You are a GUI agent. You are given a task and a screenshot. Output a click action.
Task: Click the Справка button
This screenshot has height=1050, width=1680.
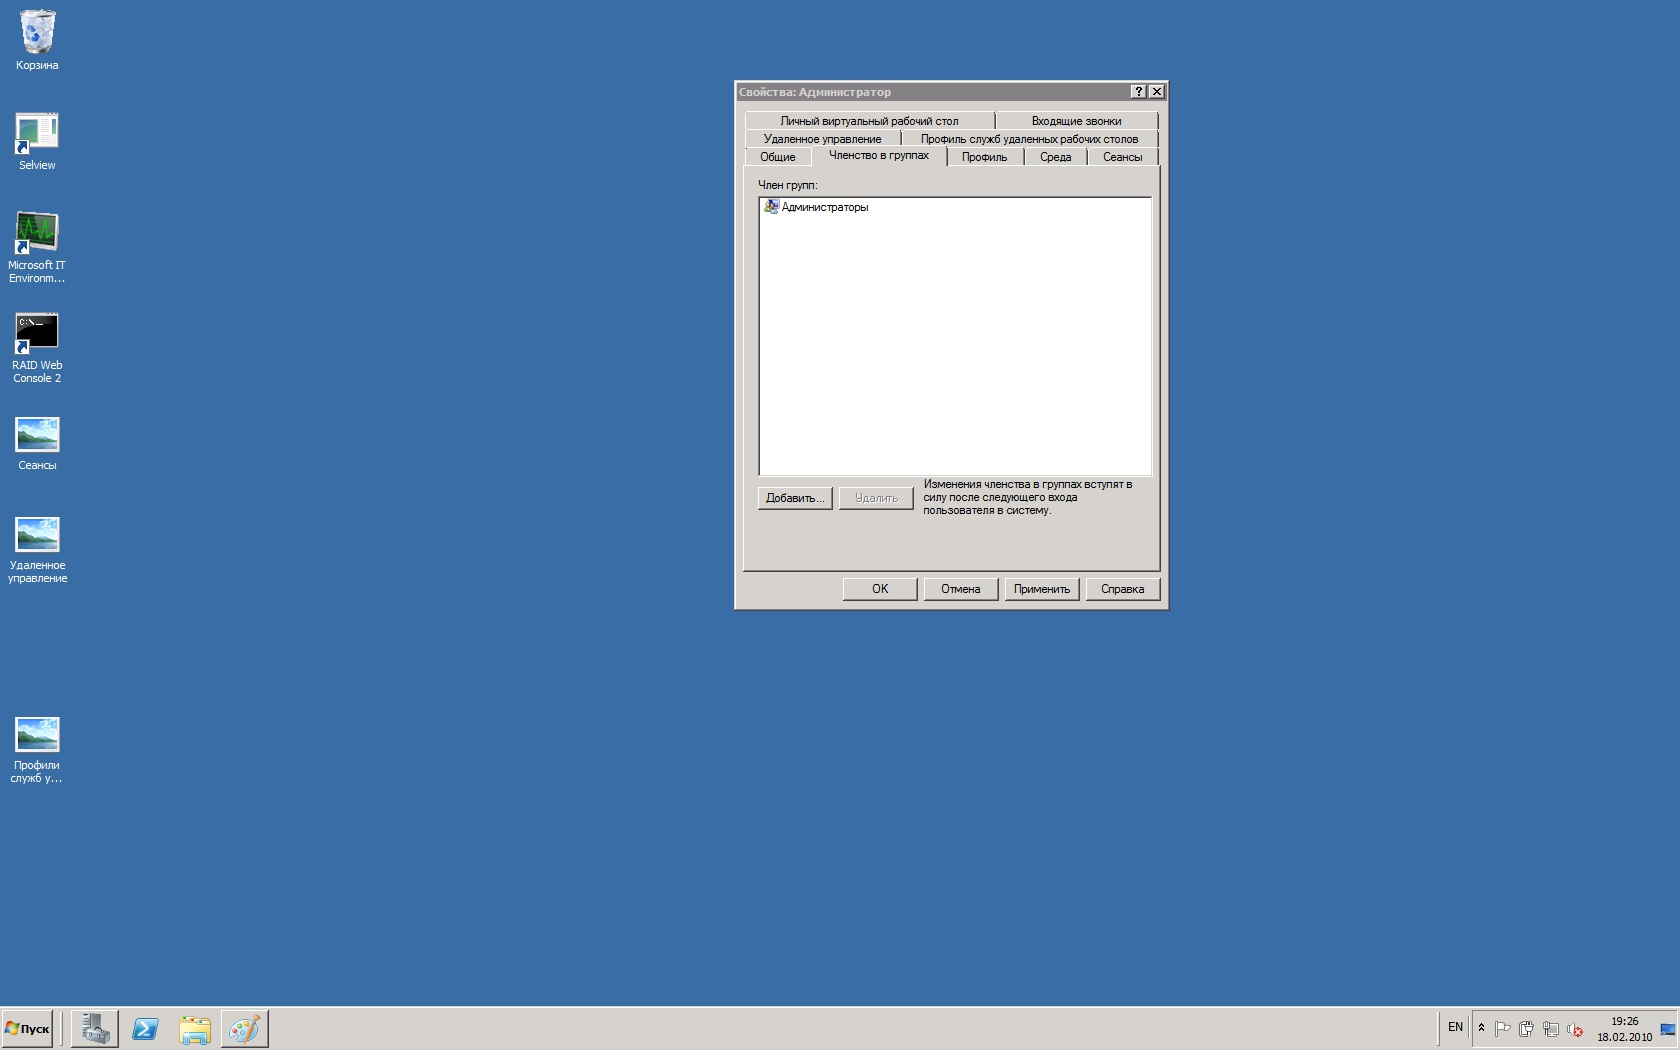(1123, 589)
